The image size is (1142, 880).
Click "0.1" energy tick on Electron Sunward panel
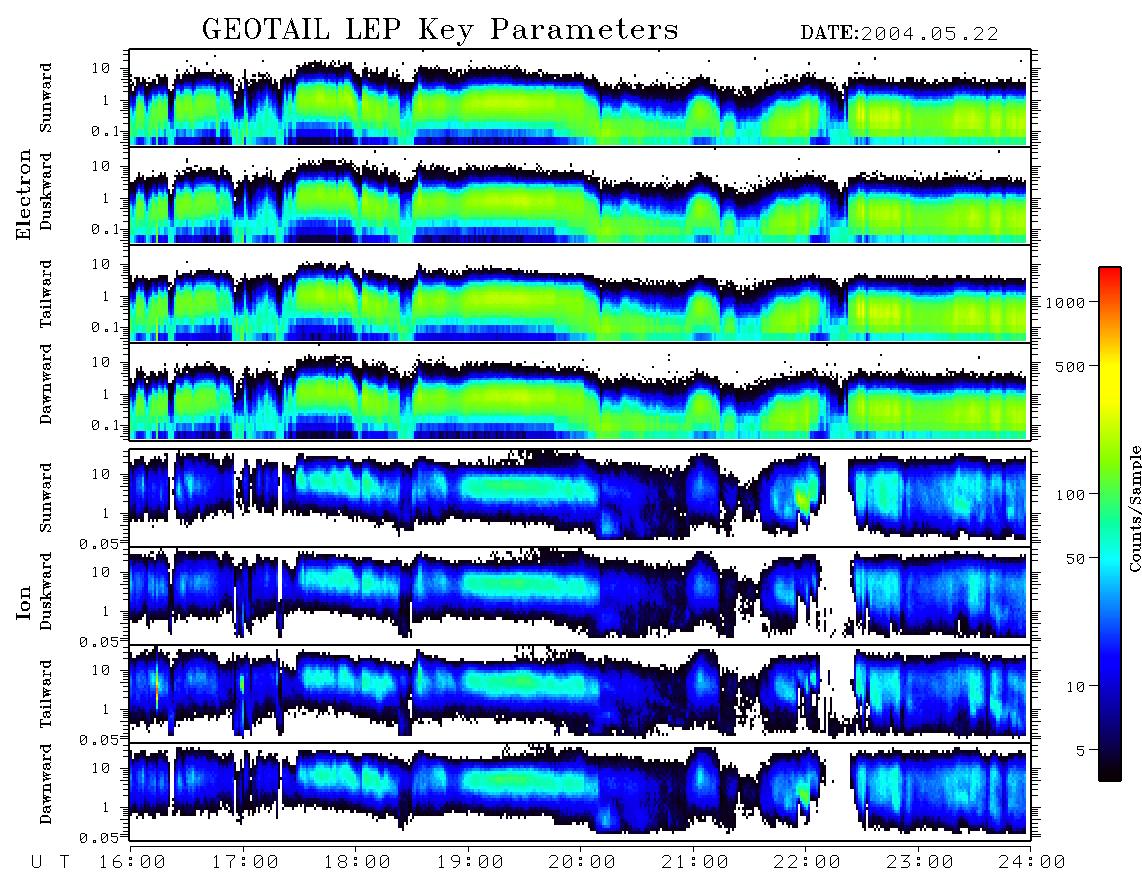click(106, 131)
